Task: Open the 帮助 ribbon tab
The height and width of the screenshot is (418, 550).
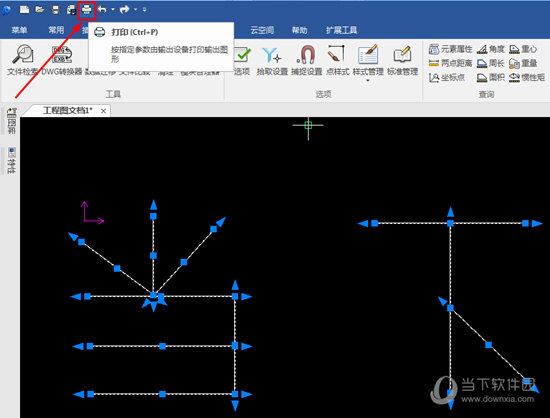Action: click(x=300, y=30)
